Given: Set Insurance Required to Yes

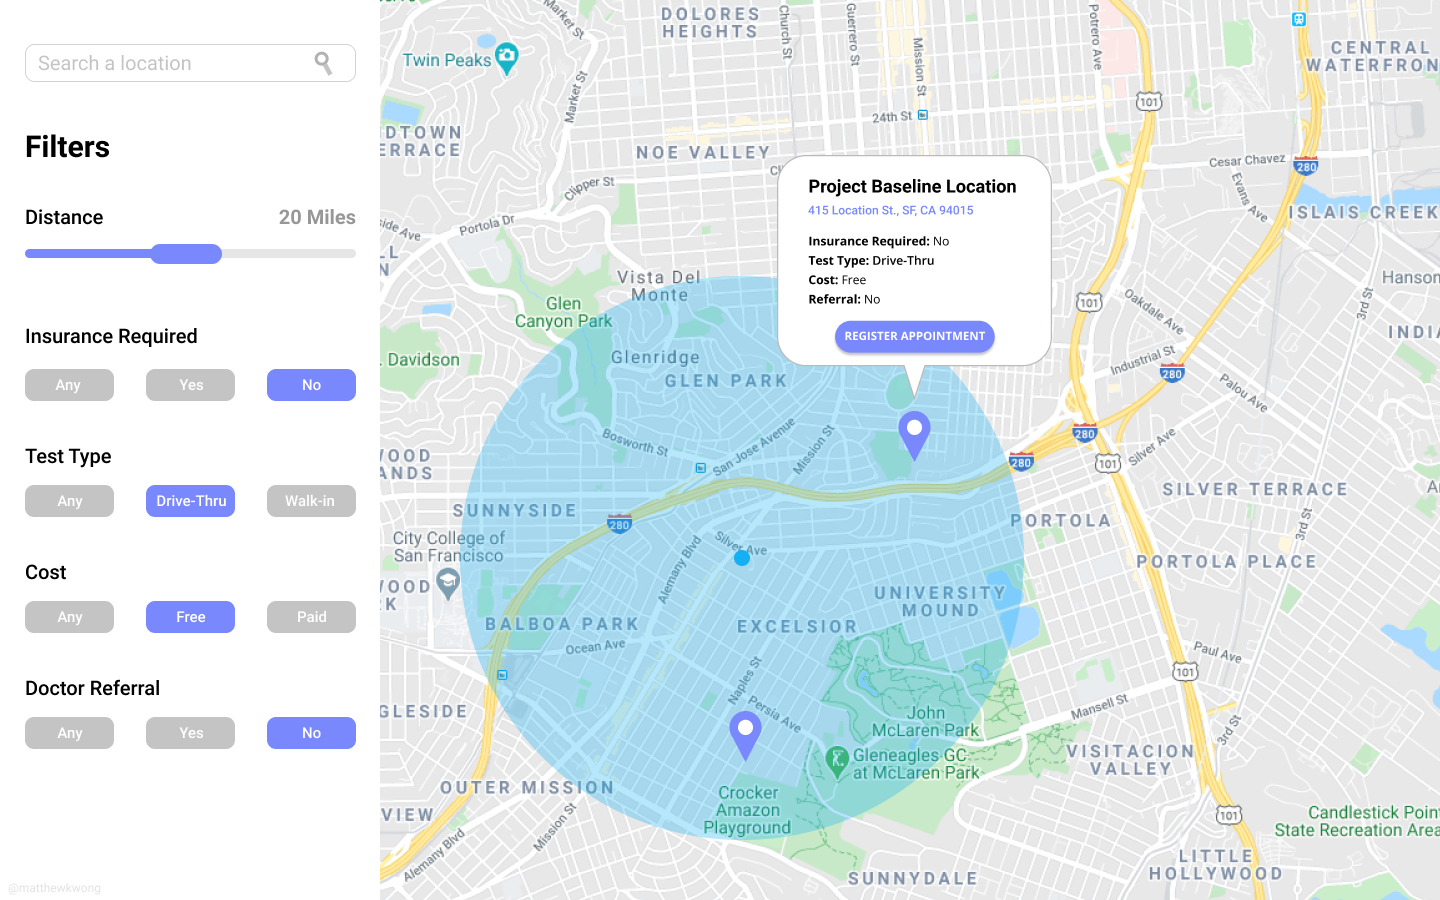Looking at the screenshot, I should [x=190, y=385].
